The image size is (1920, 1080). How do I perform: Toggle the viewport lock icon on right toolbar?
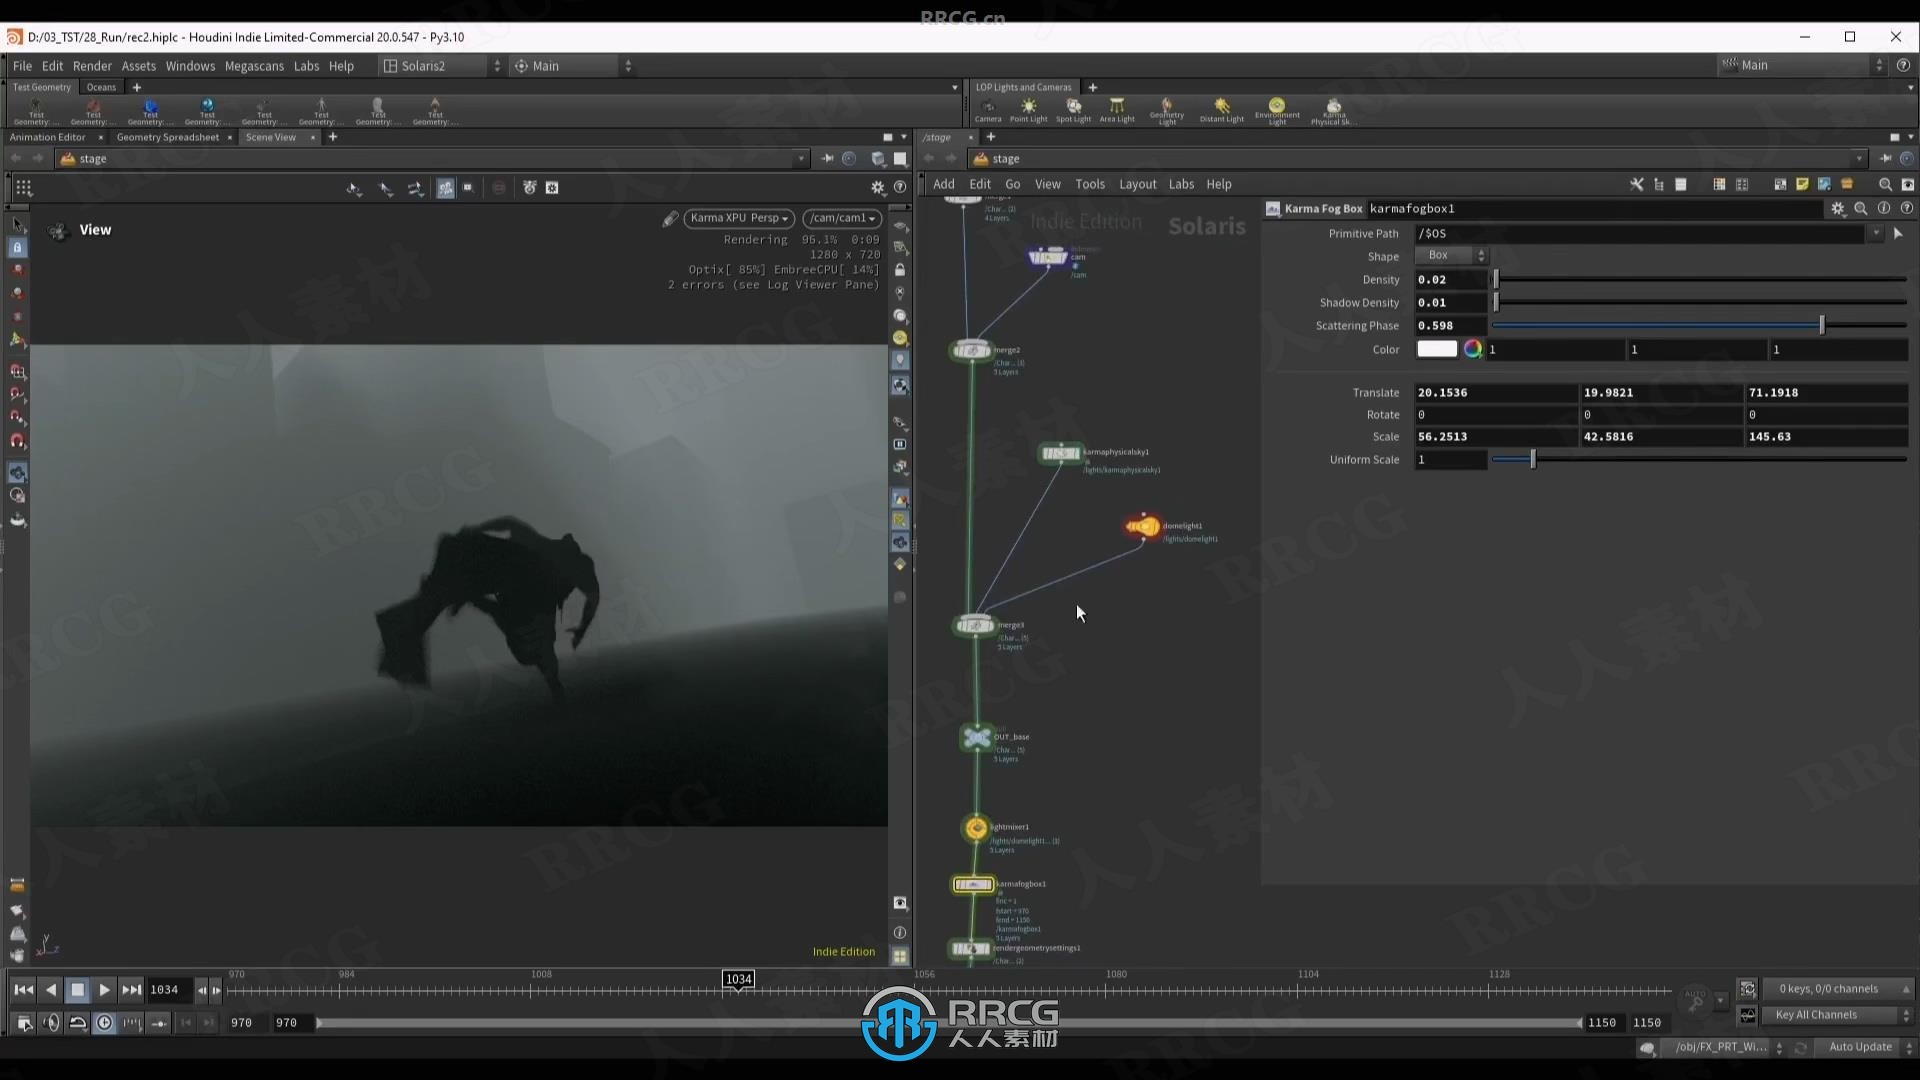(900, 270)
